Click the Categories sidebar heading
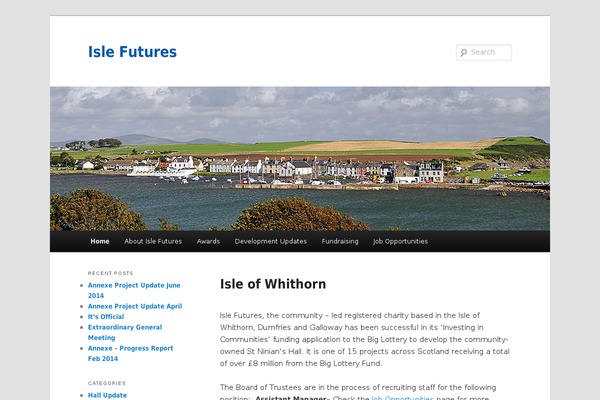Screen dimensions: 600x400 coord(107,383)
